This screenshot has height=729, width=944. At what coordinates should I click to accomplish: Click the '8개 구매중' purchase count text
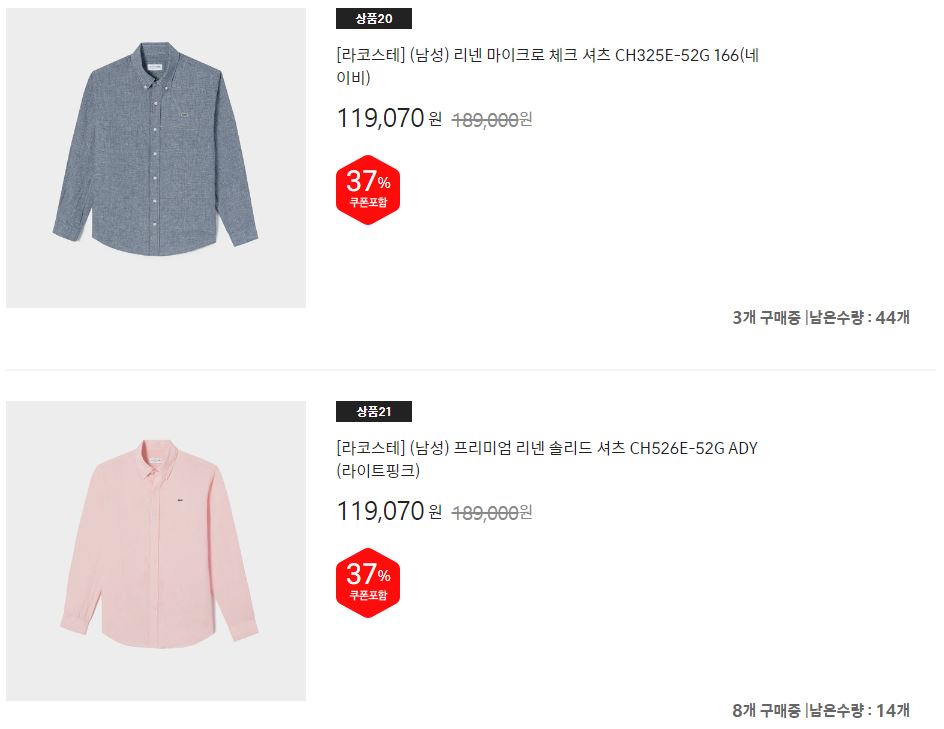766,710
